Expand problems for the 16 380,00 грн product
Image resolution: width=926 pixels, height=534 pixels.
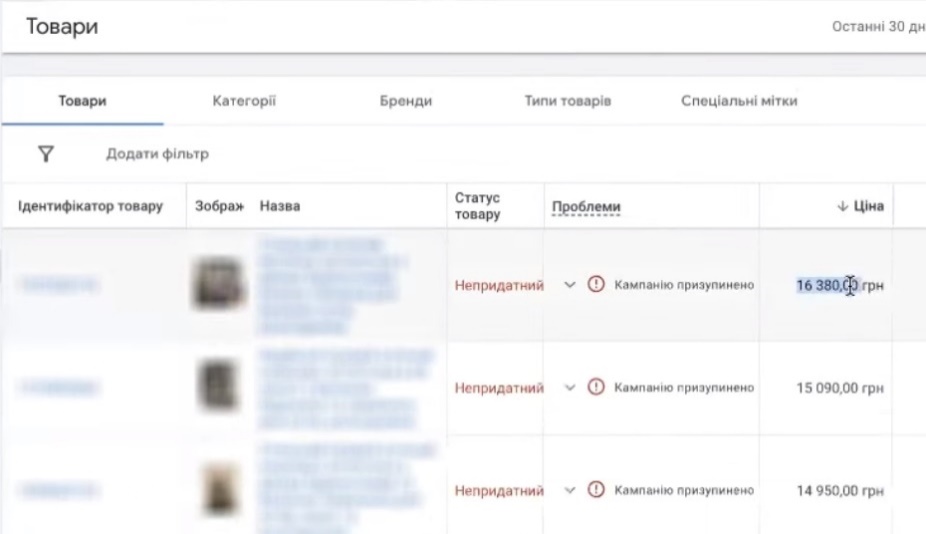570,285
